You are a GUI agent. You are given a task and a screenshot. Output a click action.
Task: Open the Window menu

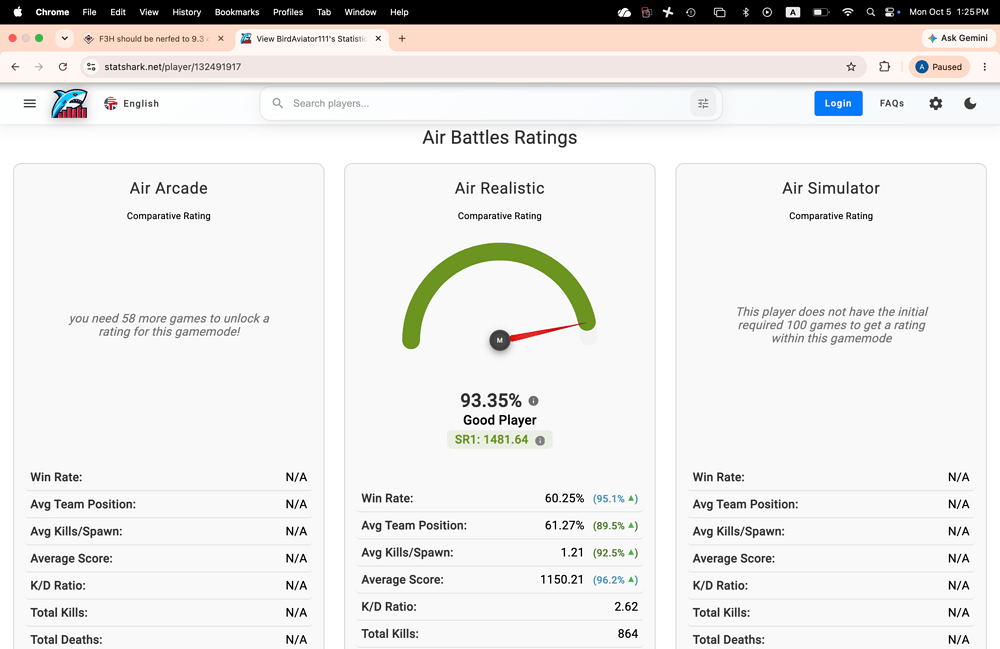point(360,12)
